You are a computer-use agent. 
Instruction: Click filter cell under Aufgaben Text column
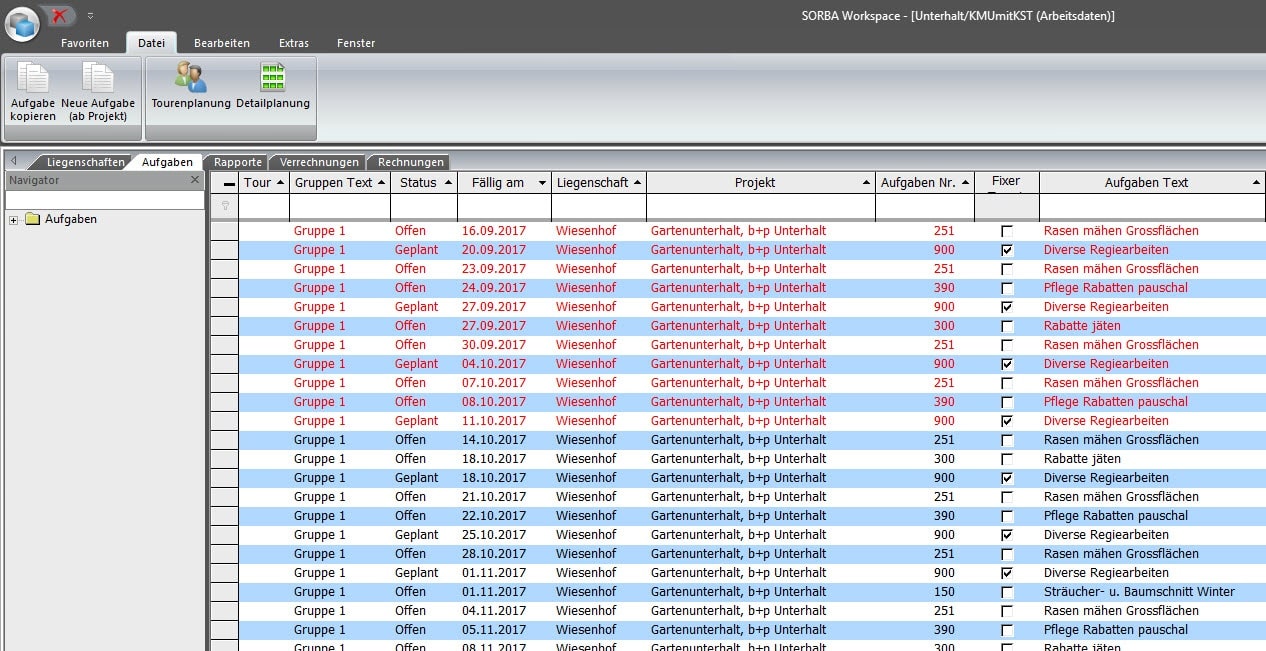click(x=1152, y=206)
